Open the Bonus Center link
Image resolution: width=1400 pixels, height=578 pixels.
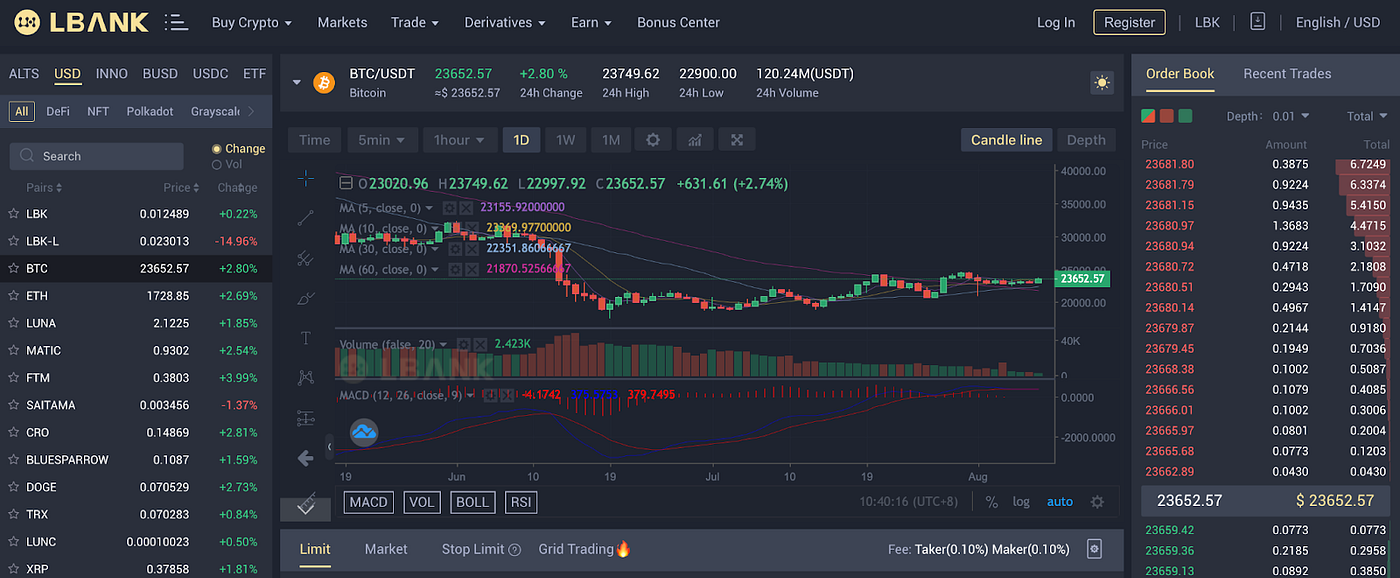point(678,22)
